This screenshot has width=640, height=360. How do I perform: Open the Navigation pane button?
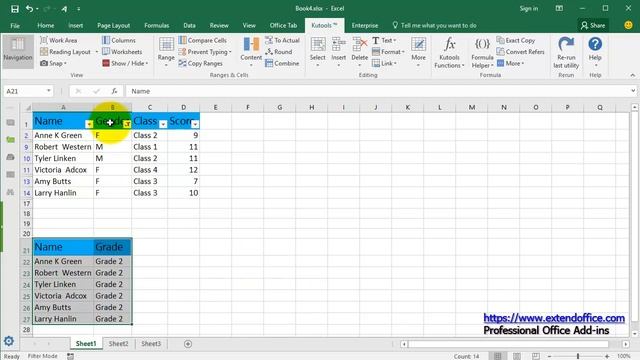pos(18,51)
